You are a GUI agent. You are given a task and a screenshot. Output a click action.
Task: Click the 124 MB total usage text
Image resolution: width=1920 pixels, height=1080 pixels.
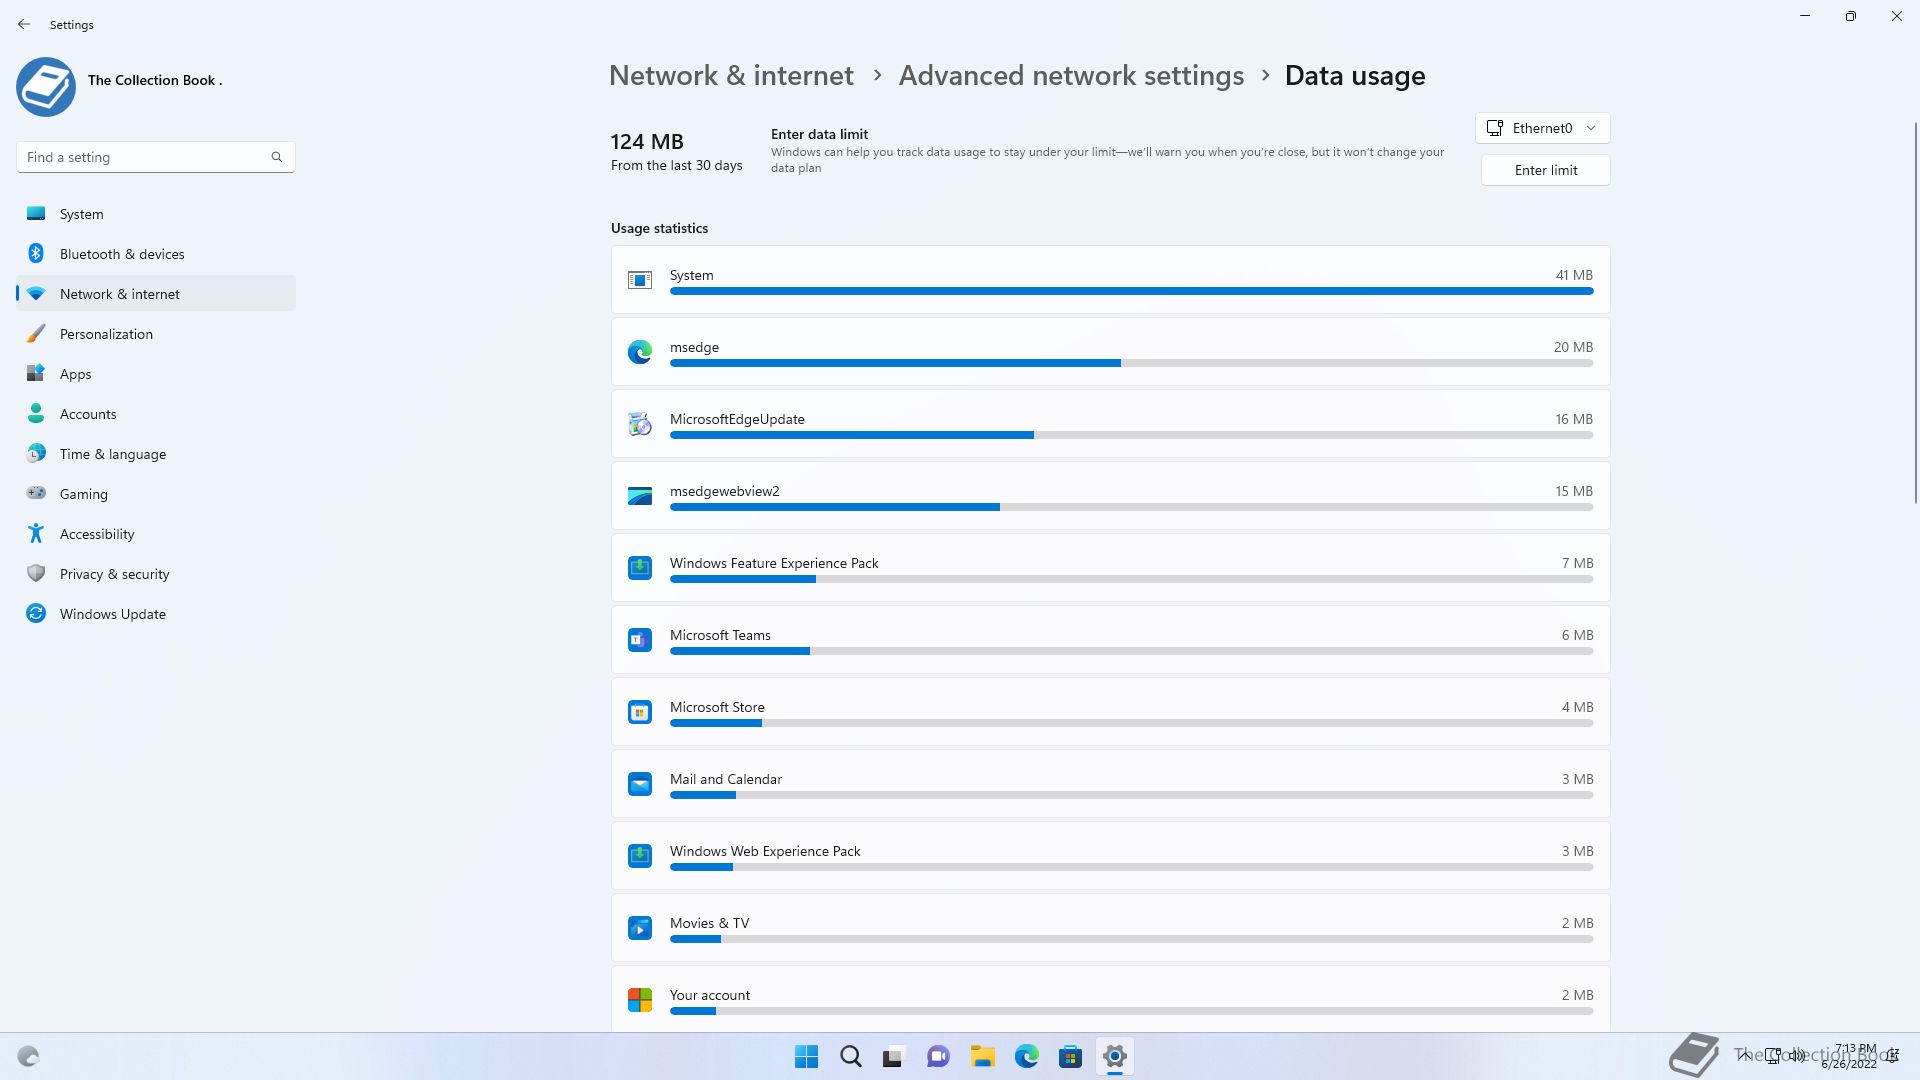click(x=647, y=142)
